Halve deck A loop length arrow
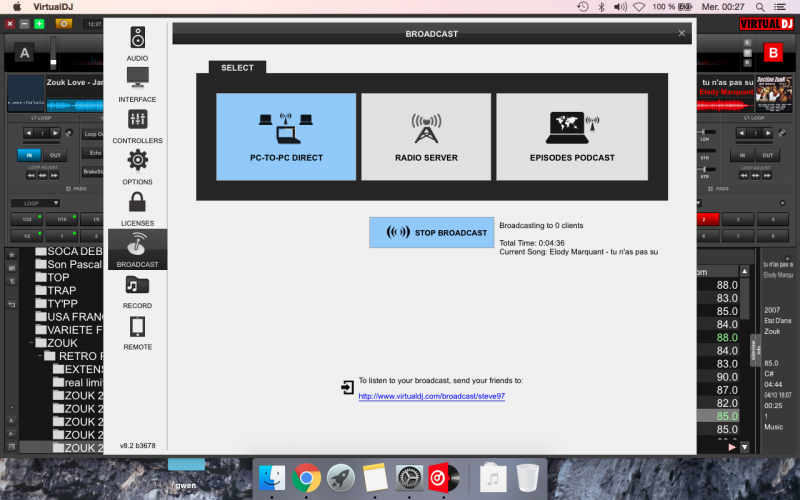This screenshot has height=500, width=800. coord(29,133)
